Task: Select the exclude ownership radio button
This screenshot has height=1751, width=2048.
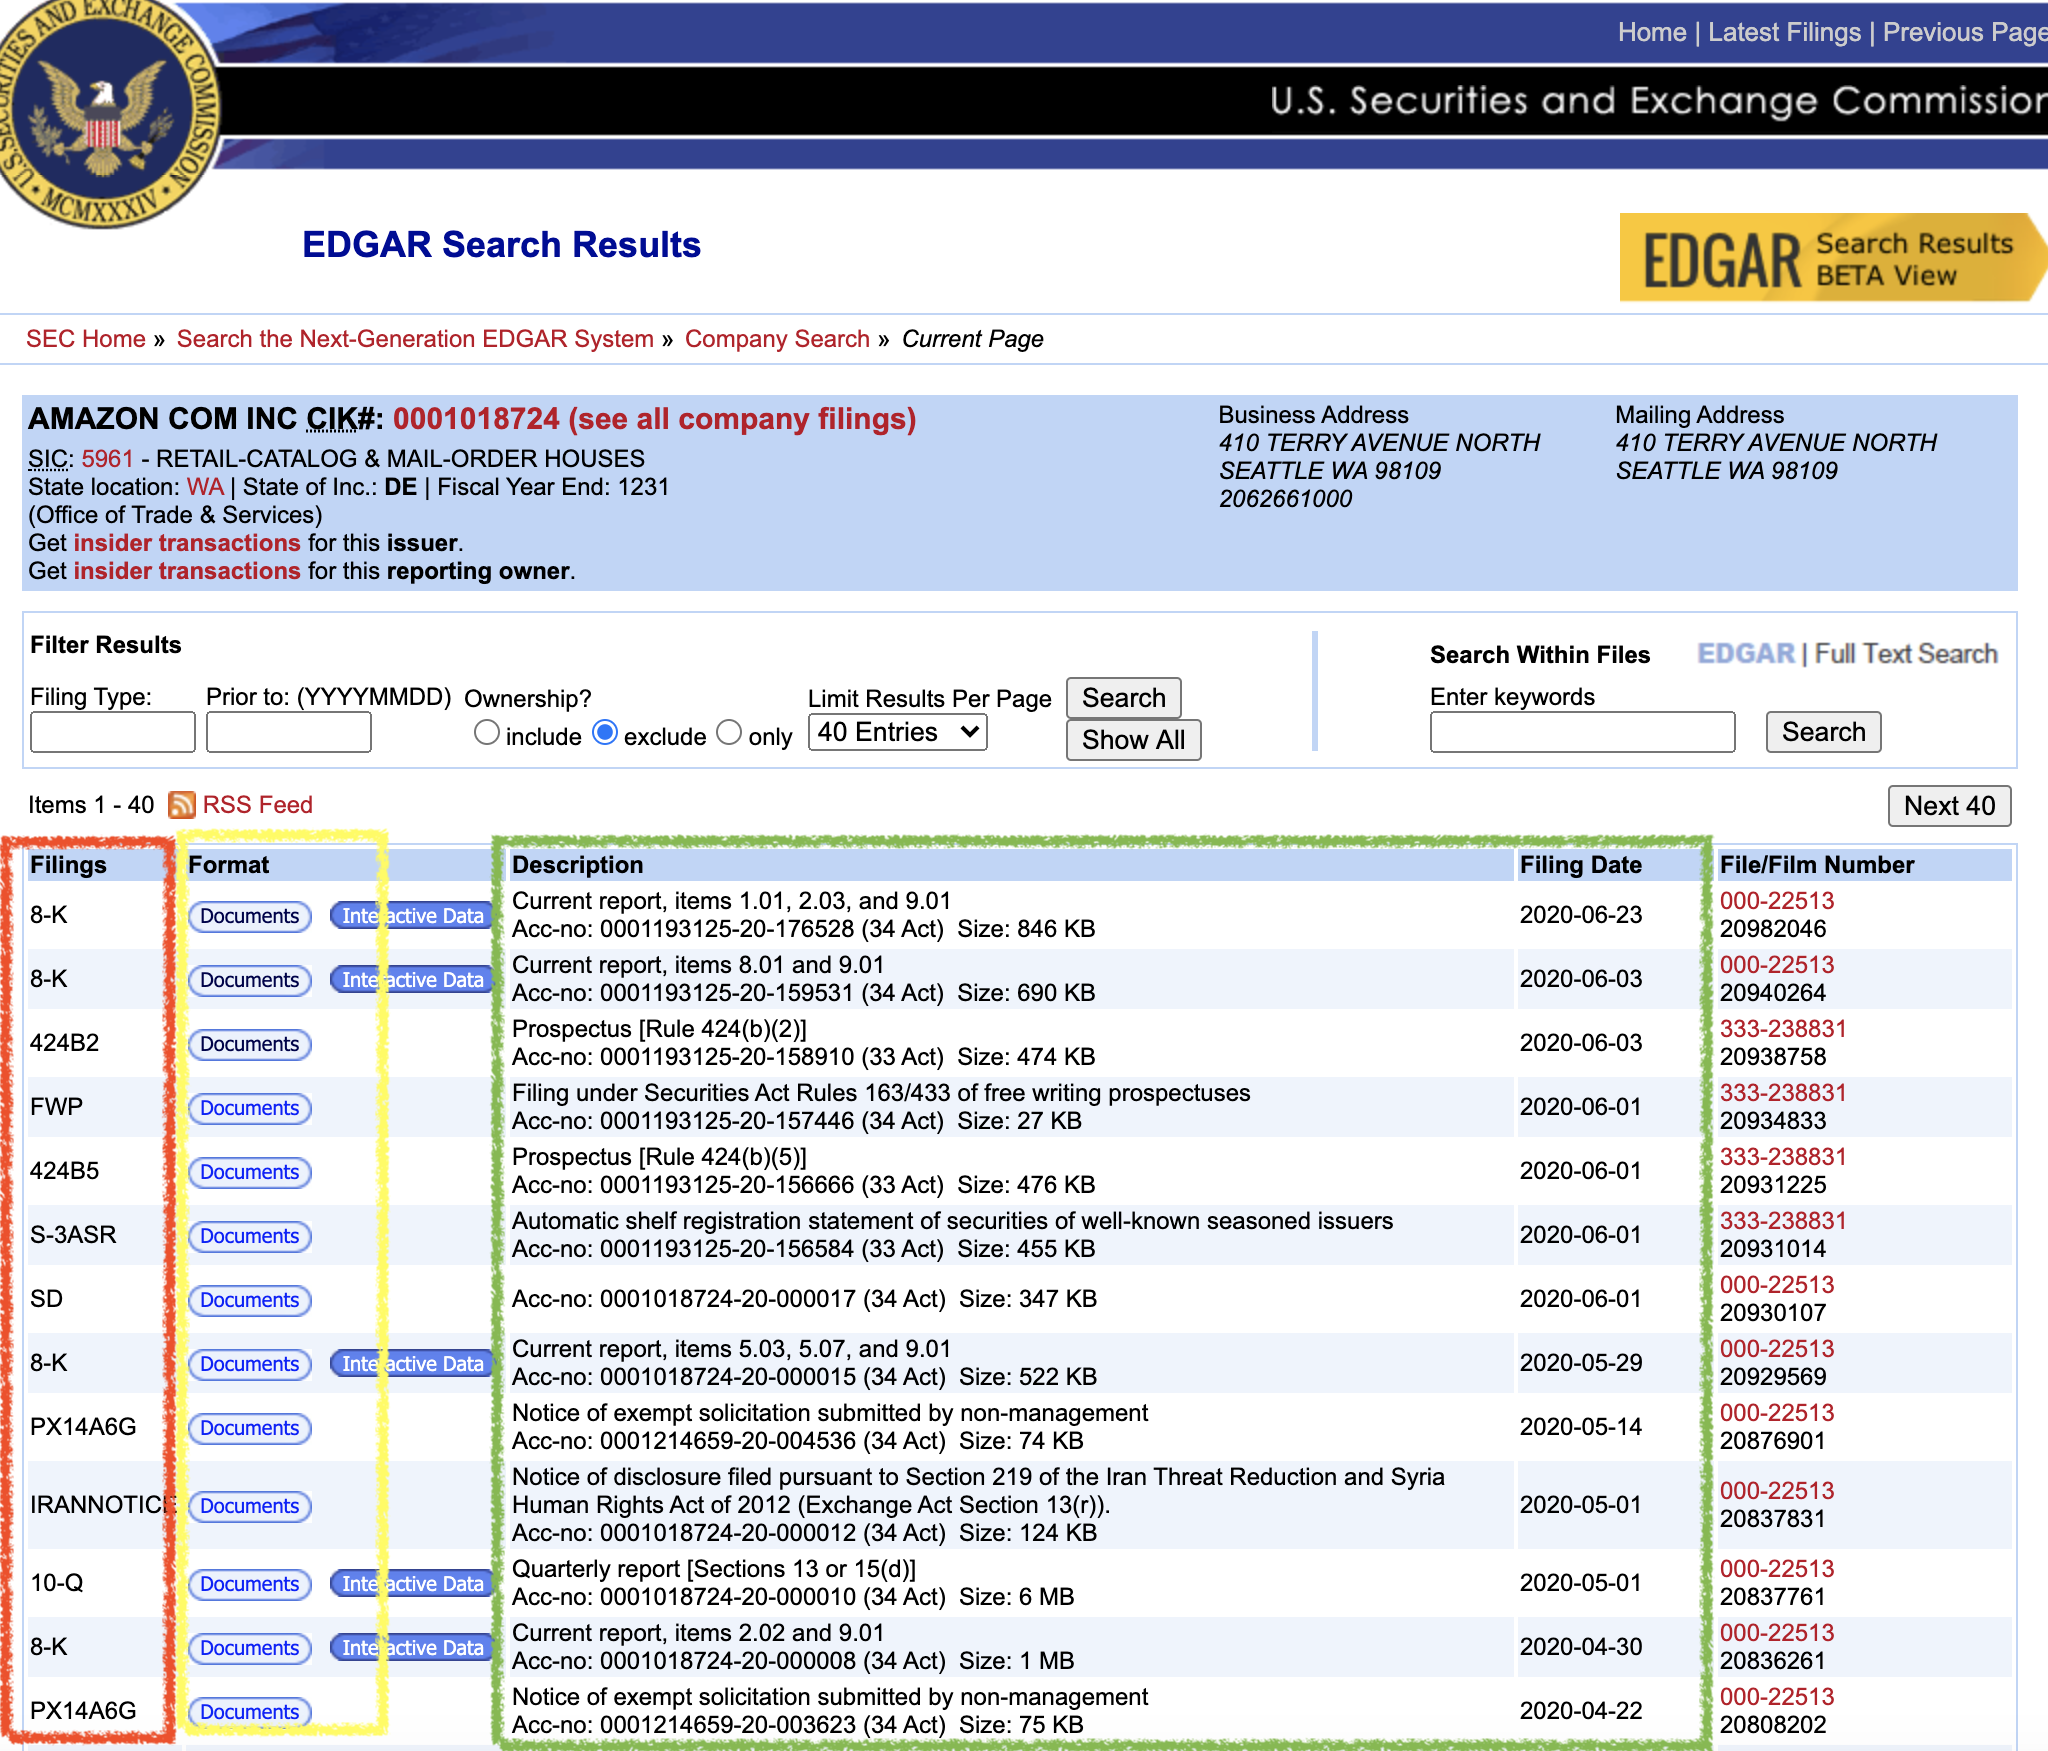Action: point(605,733)
